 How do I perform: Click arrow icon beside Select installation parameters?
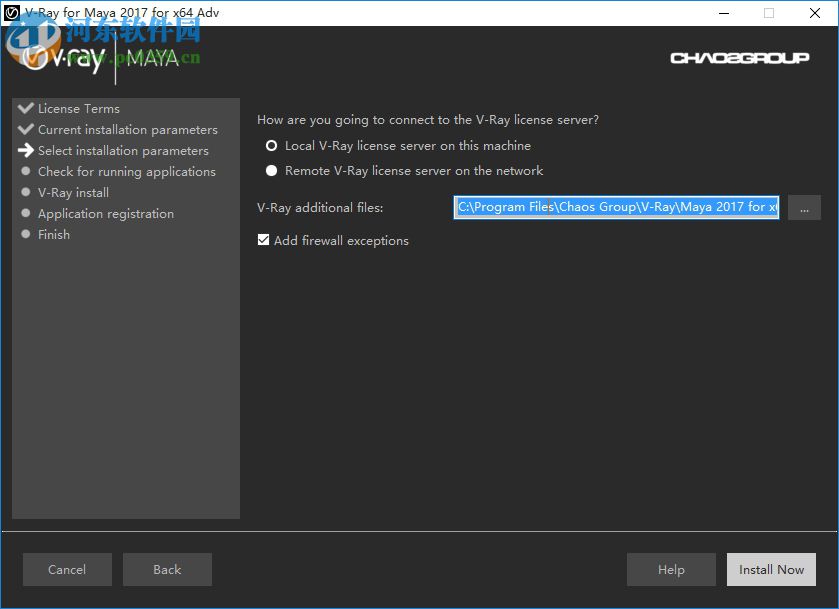(x=26, y=150)
